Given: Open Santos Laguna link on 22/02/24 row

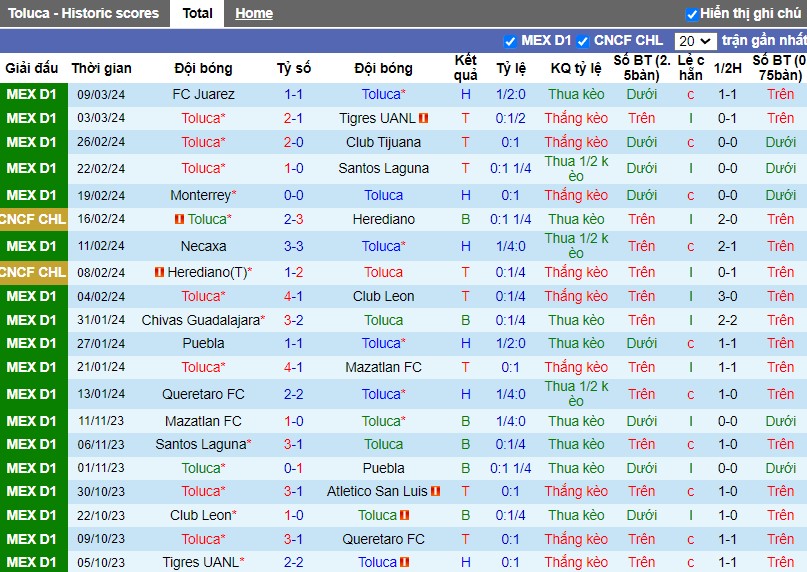Looking at the screenshot, I should coord(383,168).
